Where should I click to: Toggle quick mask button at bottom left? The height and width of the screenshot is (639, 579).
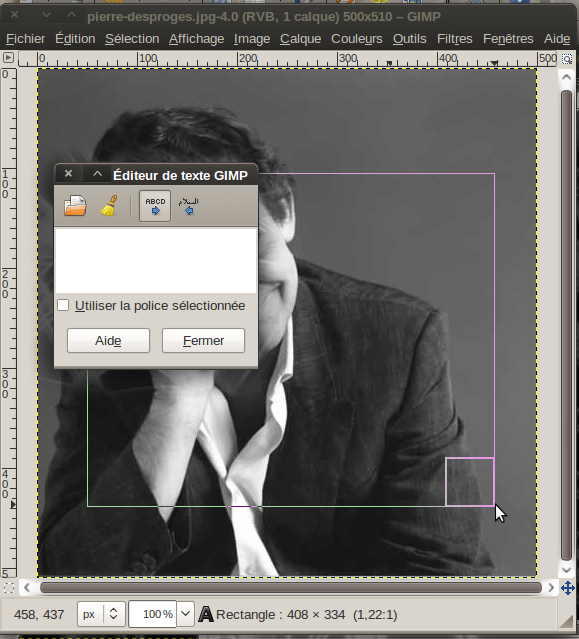(9, 588)
